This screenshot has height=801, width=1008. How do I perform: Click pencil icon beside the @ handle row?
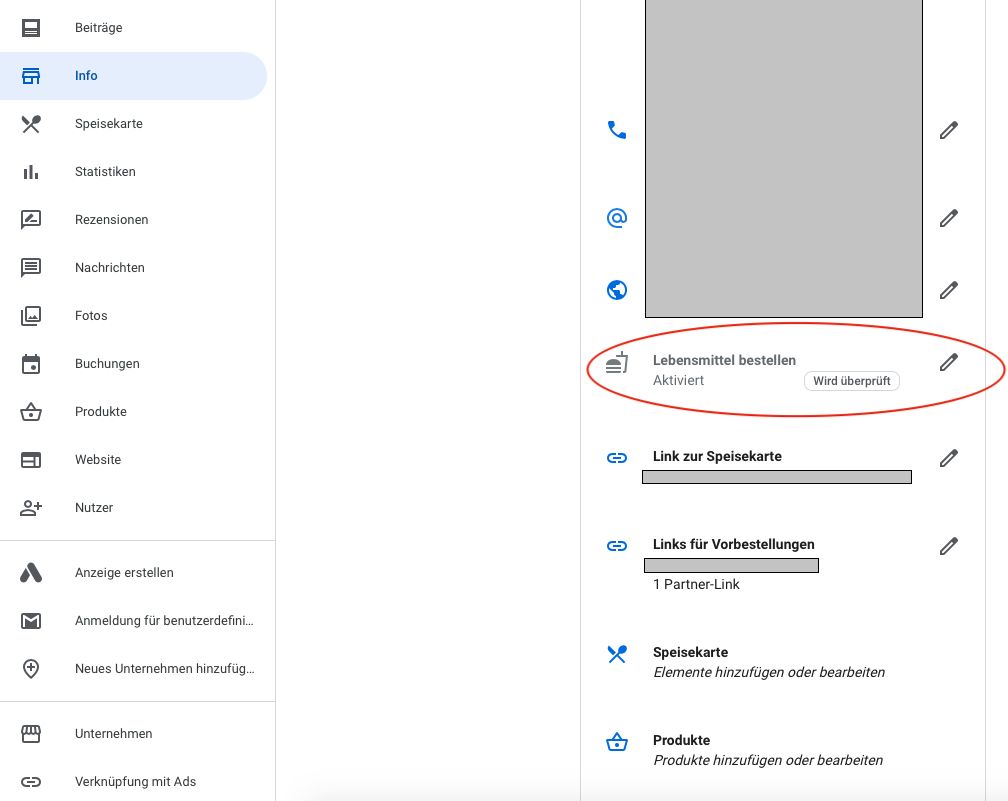(x=948, y=218)
